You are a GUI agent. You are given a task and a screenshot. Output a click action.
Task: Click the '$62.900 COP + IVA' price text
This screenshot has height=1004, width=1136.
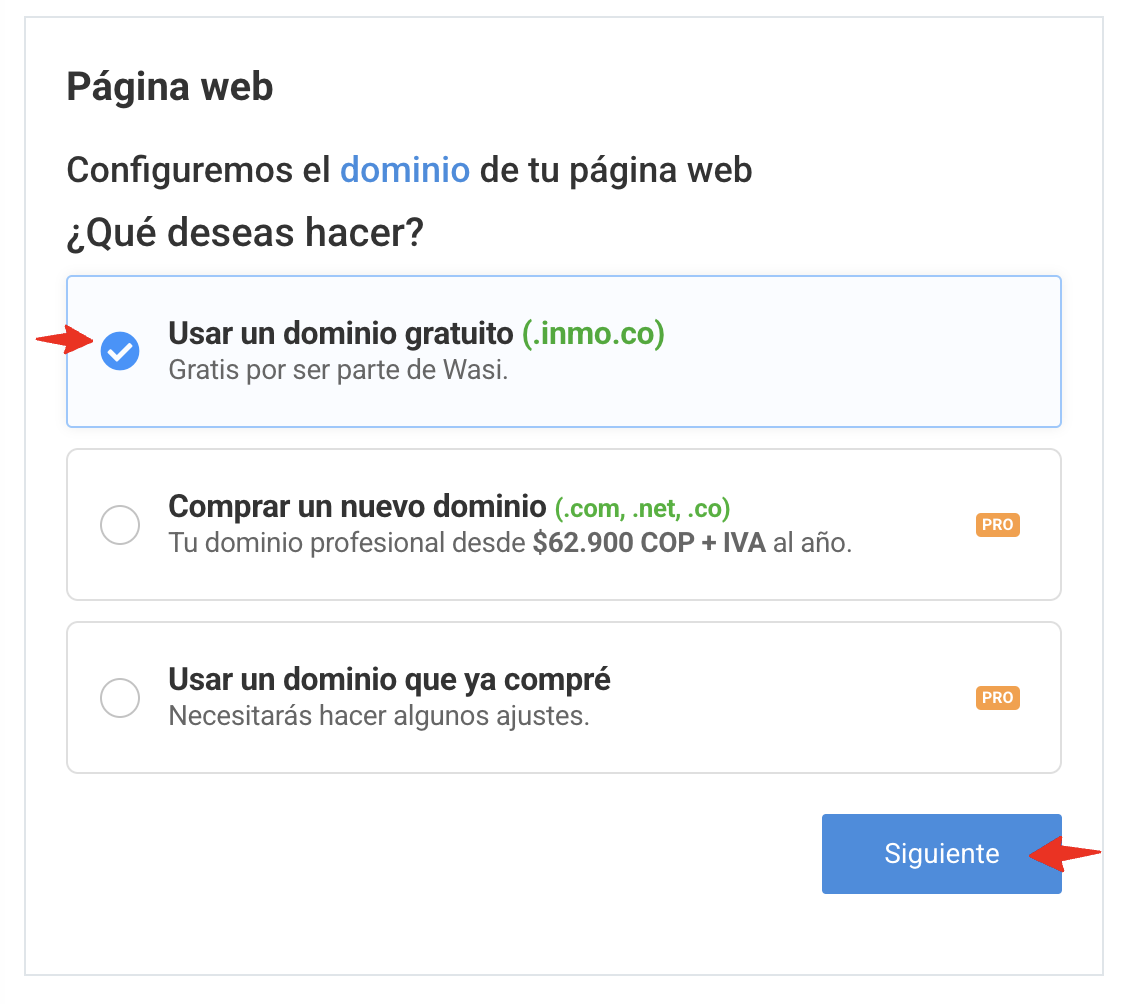pyautogui.click(x=649, y=544)
